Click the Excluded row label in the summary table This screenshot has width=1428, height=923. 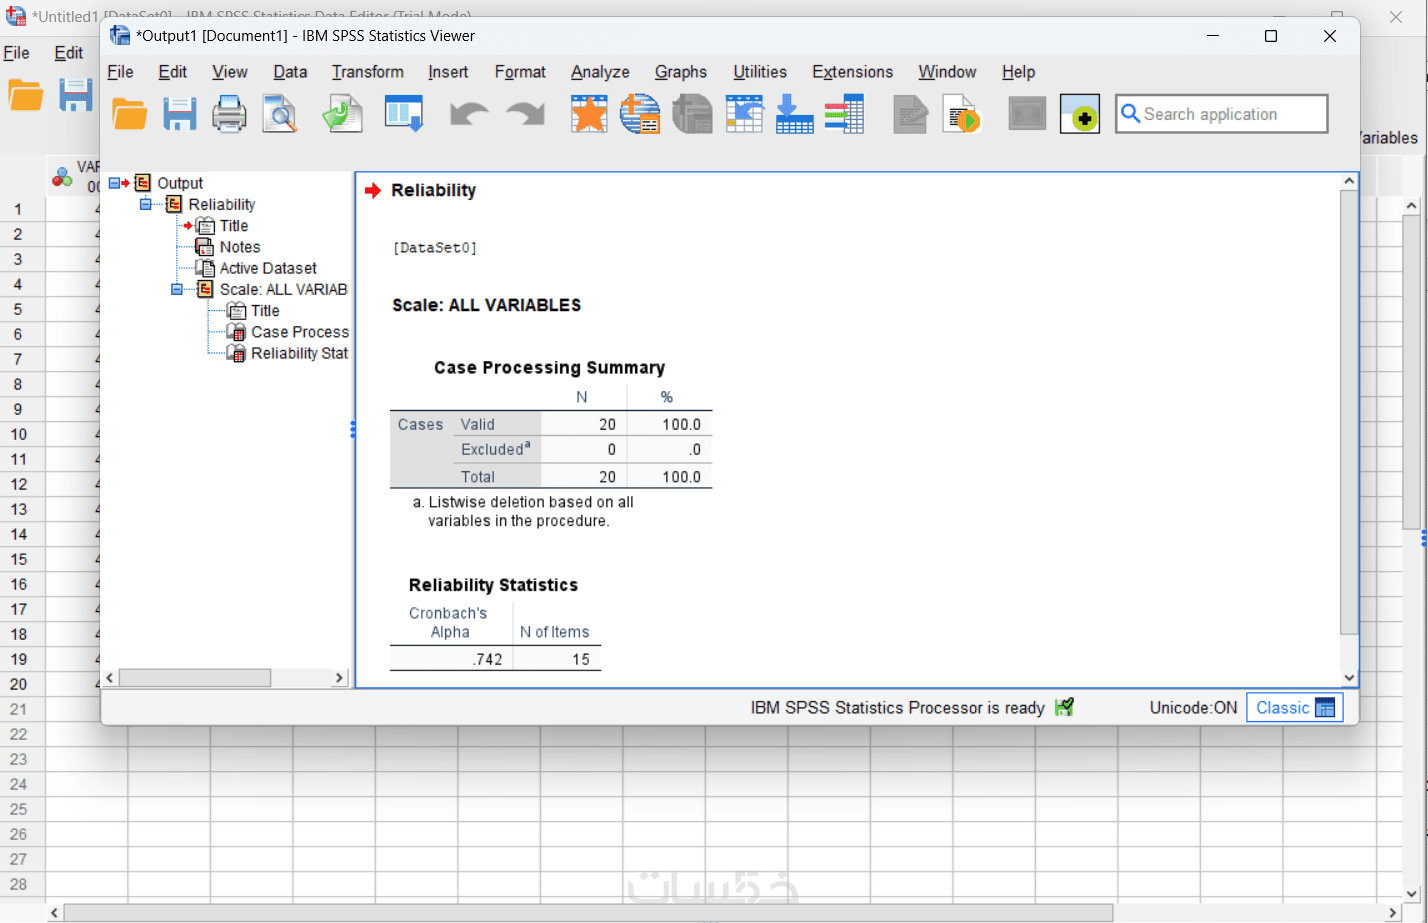[x=495, y=450]
